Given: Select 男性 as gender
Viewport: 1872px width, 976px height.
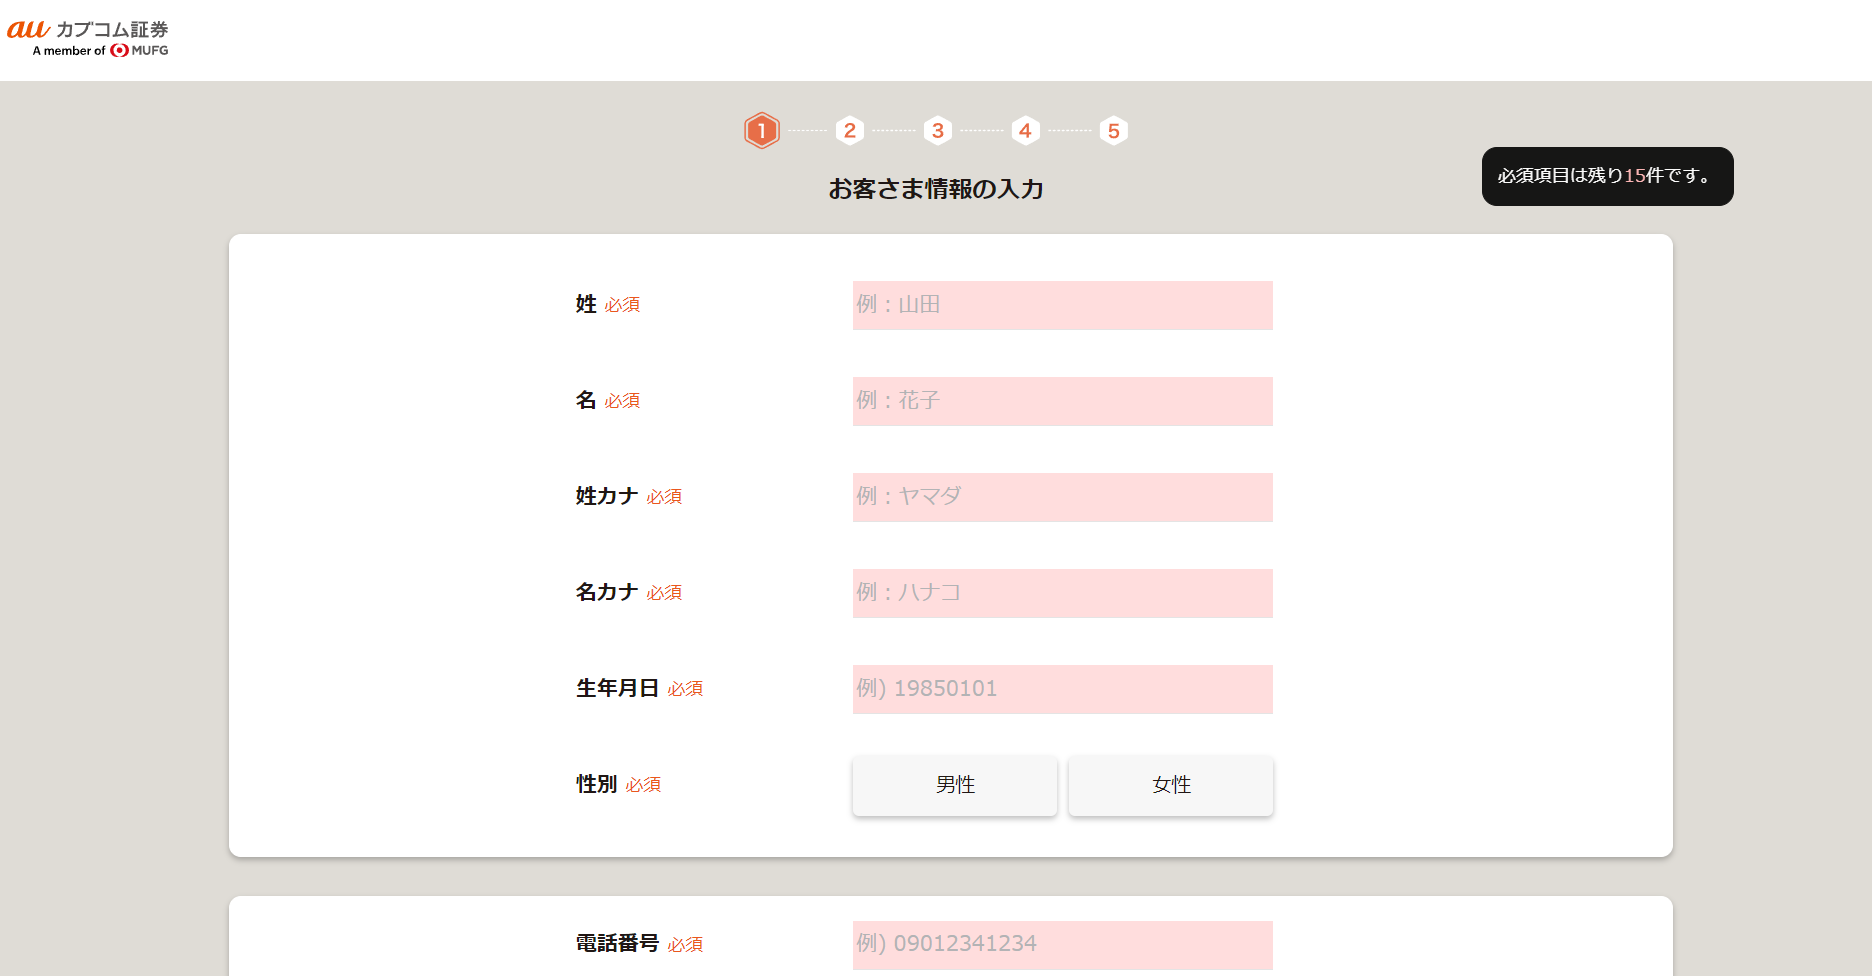Looking at the screenshot, I should click(954, 785).
